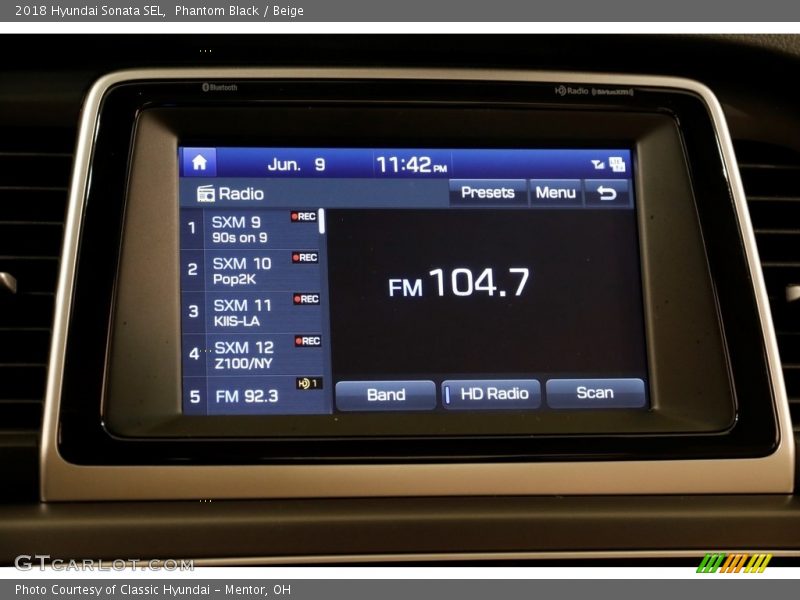Open the Presets list
The width and height of the screenshot is (800, 600).
coord(488,192)
